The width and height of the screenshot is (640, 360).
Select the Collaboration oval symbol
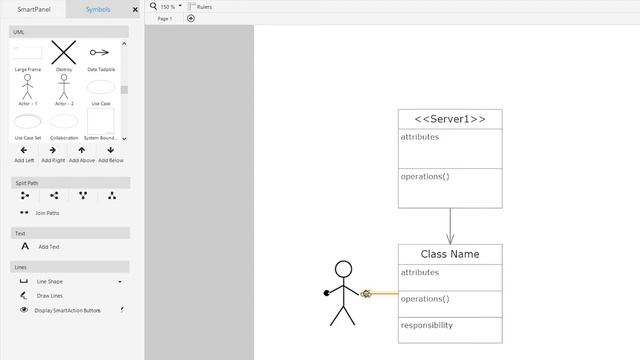tap(64, 121)
